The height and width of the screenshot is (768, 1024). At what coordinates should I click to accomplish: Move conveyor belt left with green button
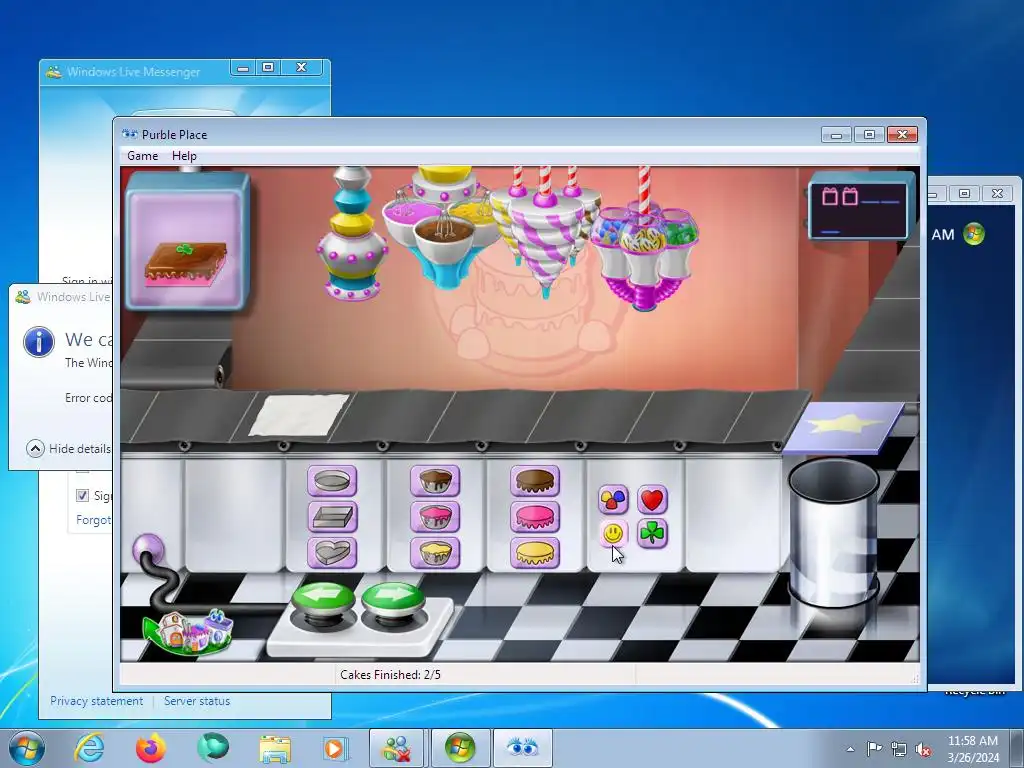pyautogui.click(x=323, y=600)
